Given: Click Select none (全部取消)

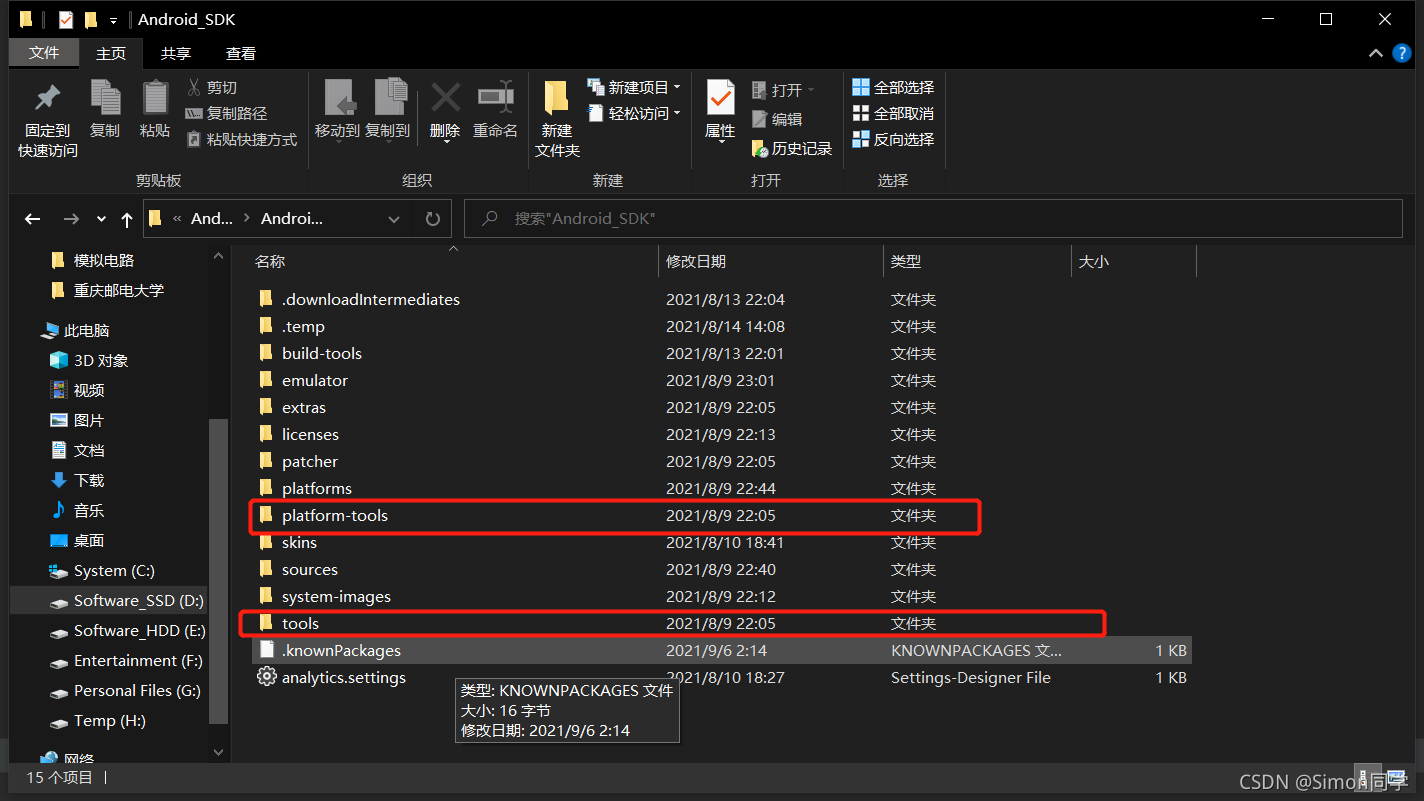Looking at the screenshot, I should 893,114.
